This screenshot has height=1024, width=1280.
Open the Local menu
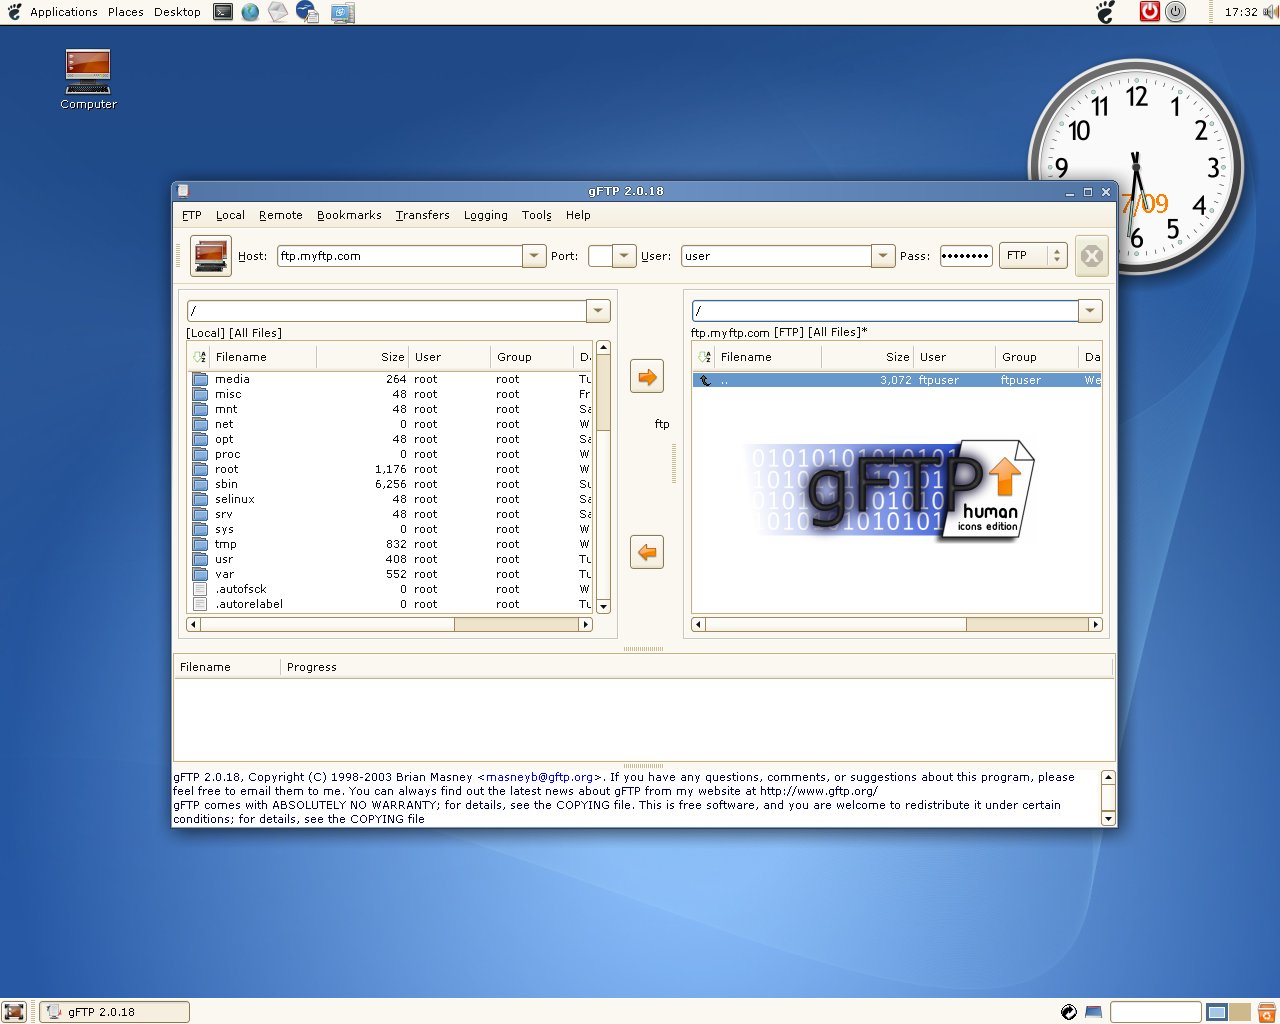click(x=230, y=215)
